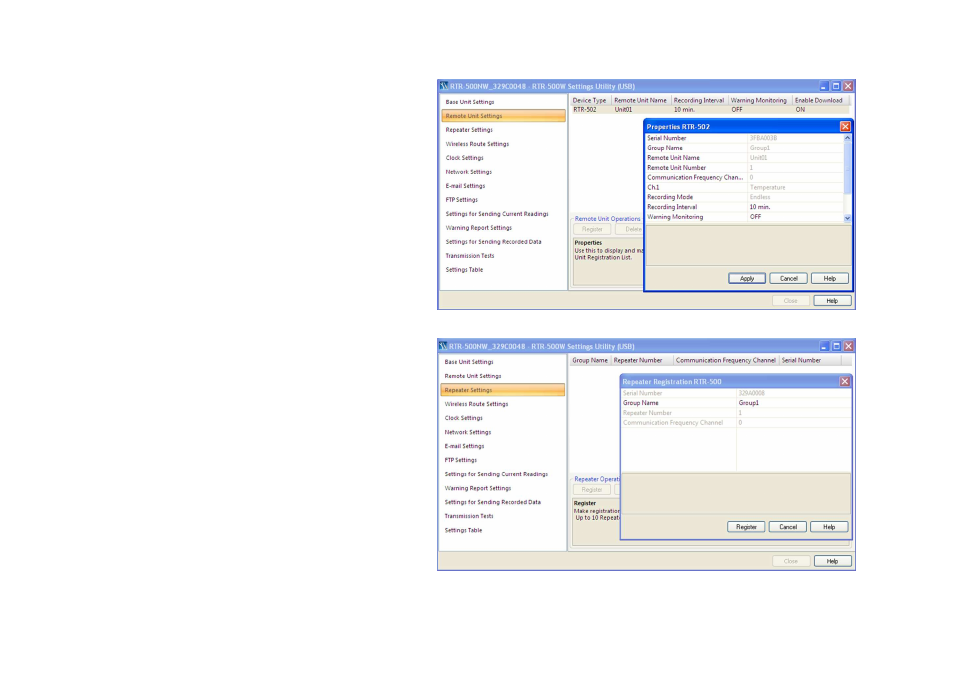Viewport: 954px width, 674px height.
Task: Open Warning Report Settings behind Properties RTR-502
Action: (478, 228)
